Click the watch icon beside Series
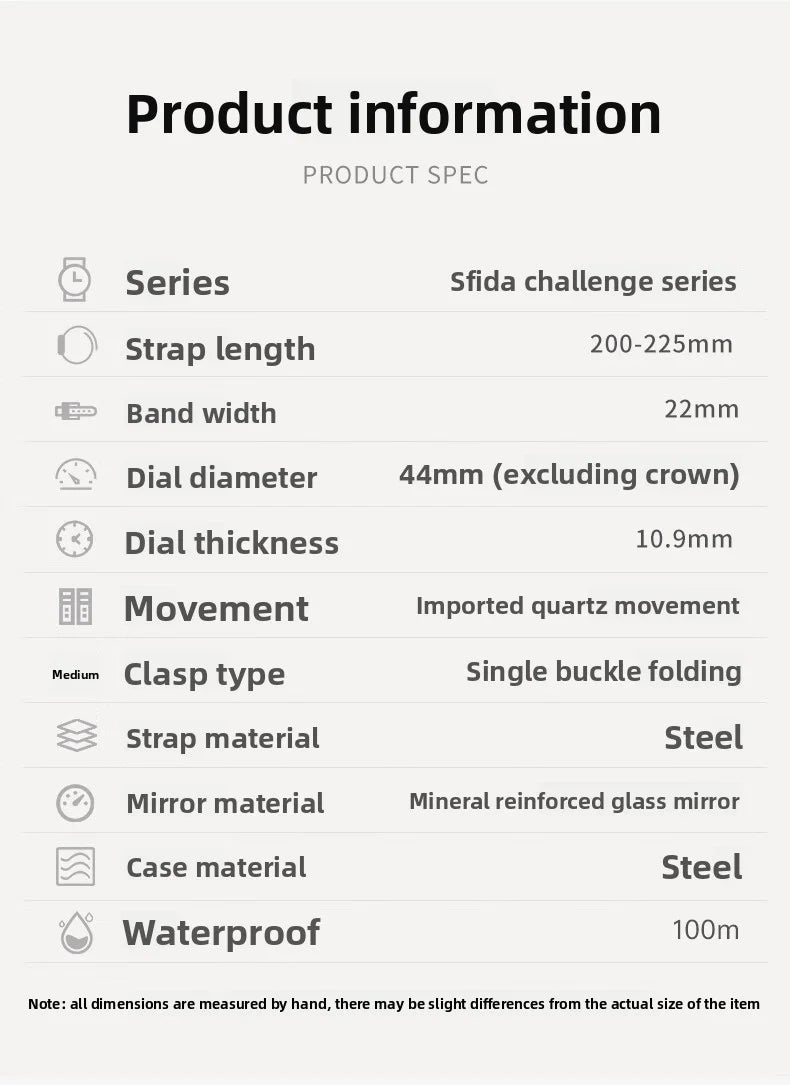 pyautogui.click(x=75, y=280)
